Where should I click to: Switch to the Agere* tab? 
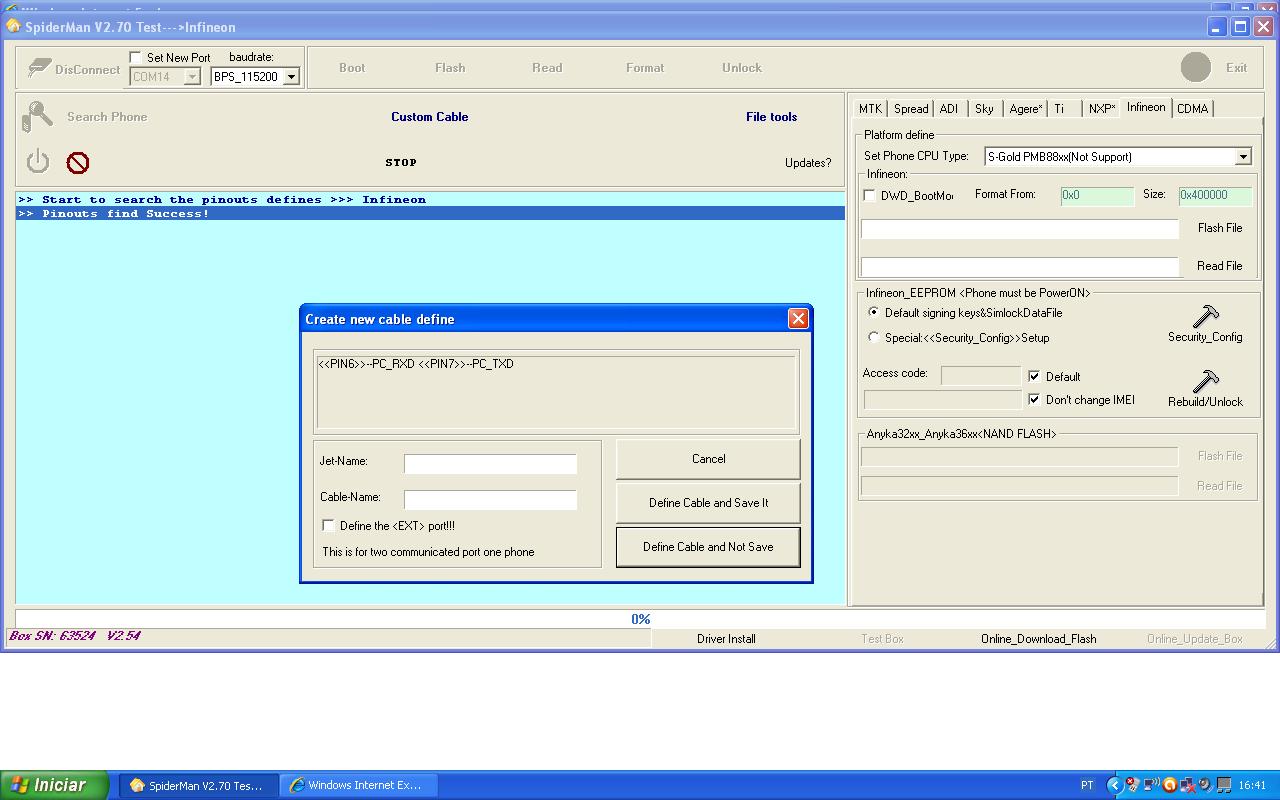coord(1025,109)
